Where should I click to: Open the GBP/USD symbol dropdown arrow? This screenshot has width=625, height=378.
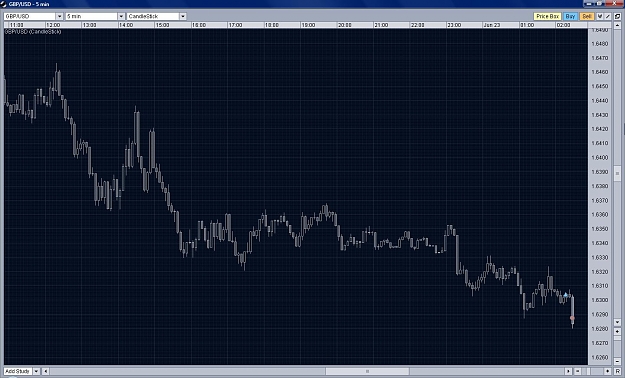(x=59, y=16)
